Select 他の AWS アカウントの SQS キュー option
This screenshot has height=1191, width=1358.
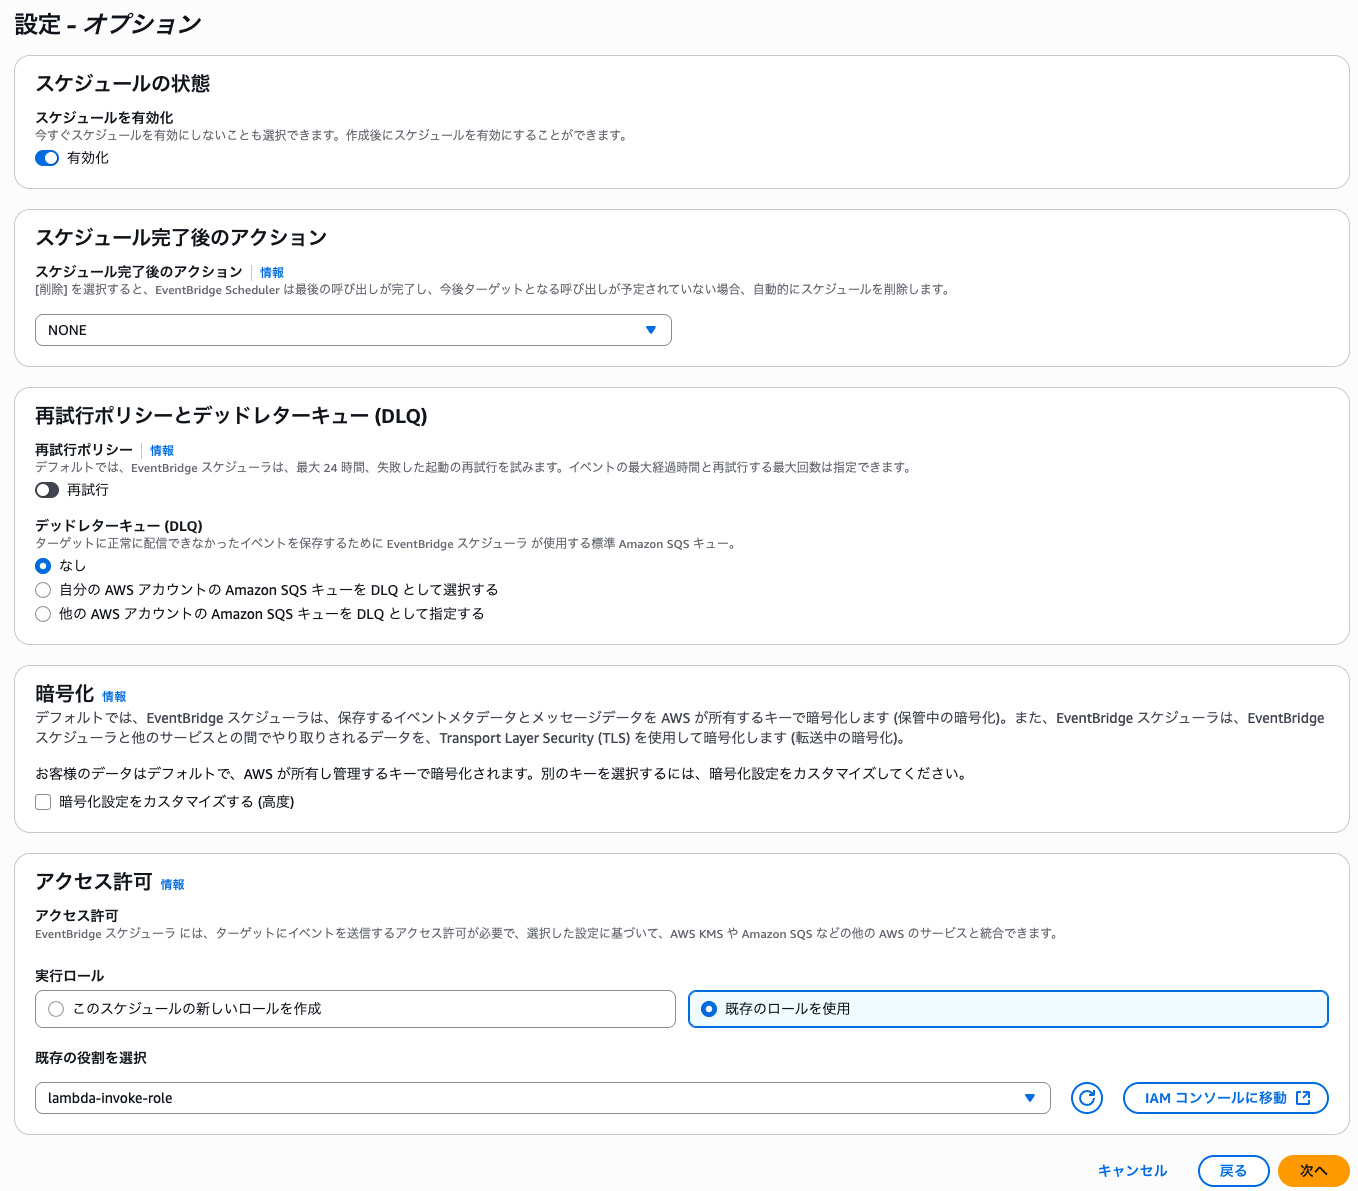pos(43,614)
